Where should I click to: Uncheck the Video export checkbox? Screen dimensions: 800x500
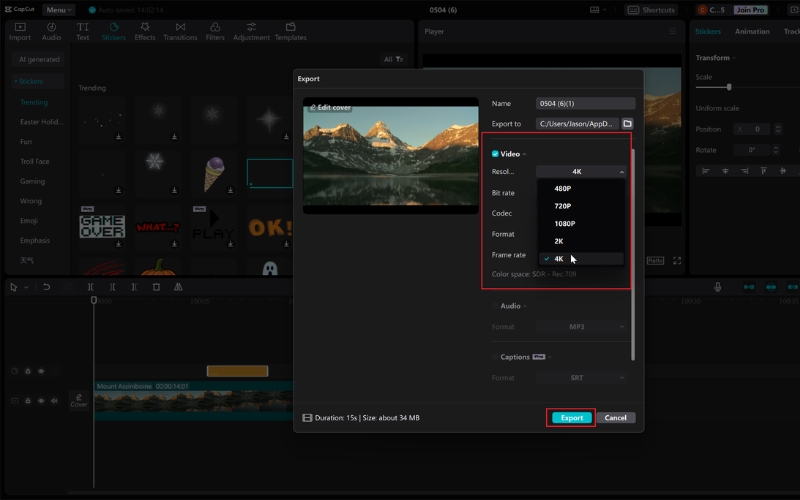point(495,154)
